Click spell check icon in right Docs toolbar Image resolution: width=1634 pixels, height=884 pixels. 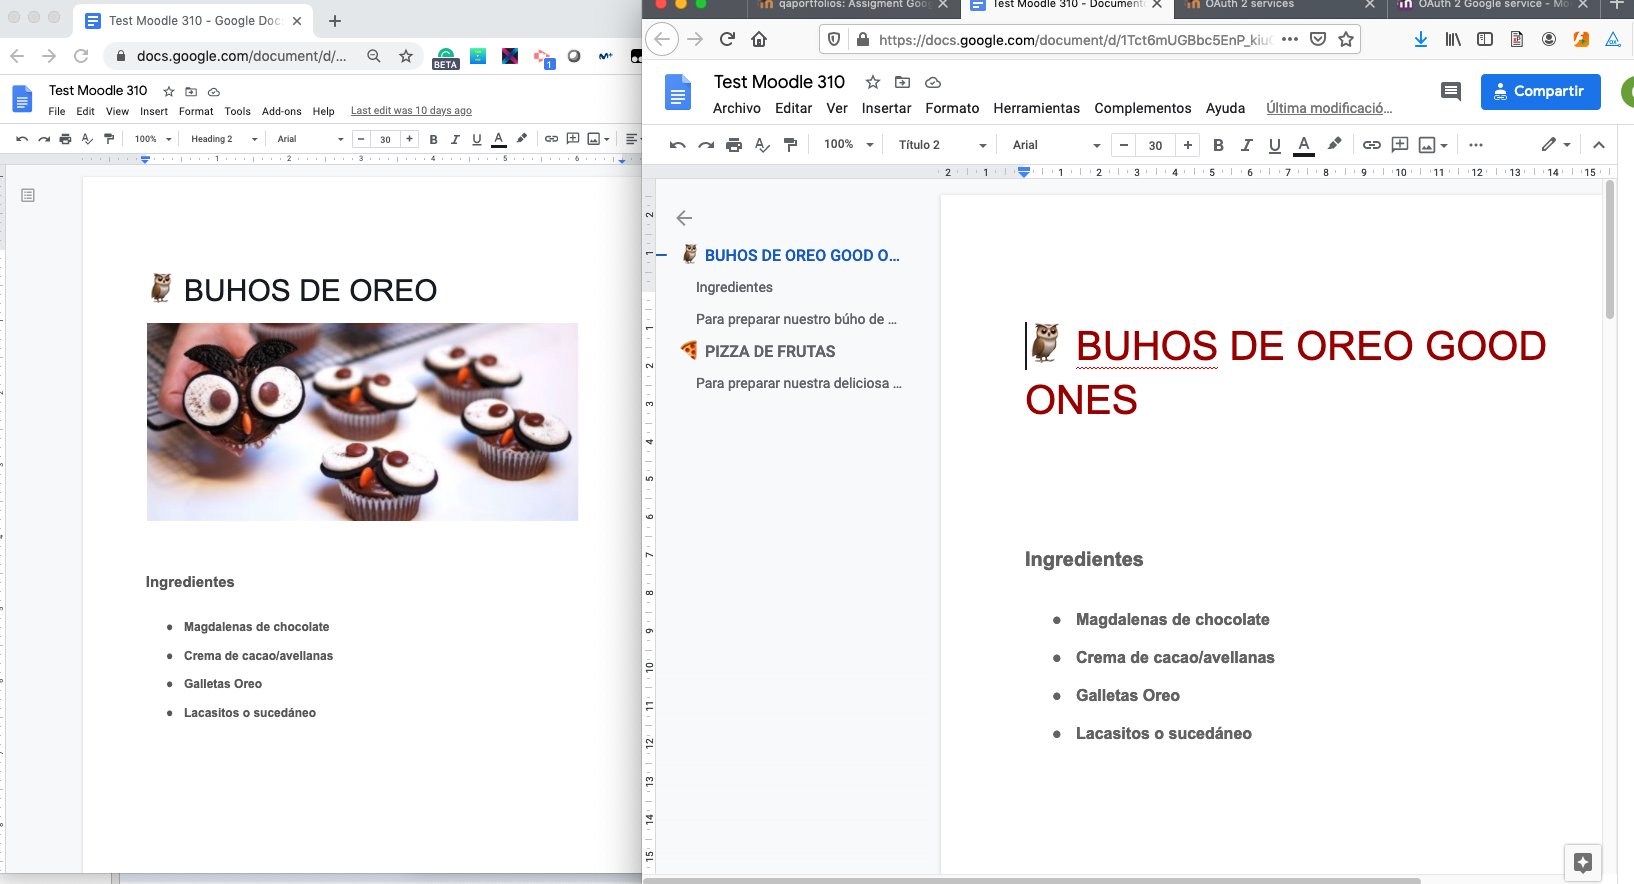click(762, 145)
